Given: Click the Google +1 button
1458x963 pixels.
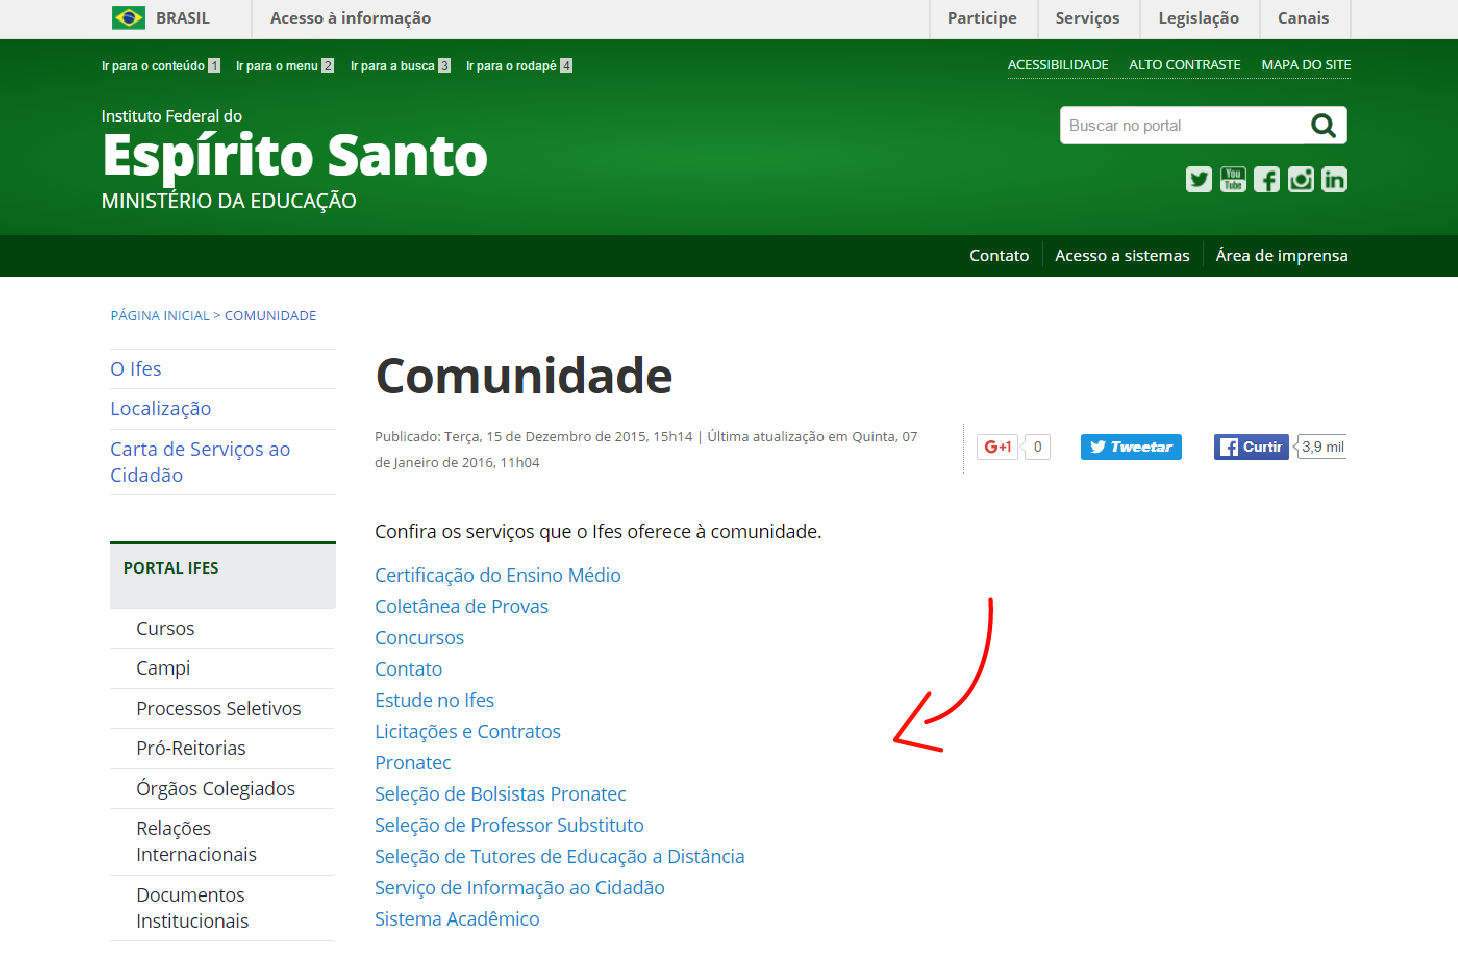Looking at the screenshot, I should 997,447.
